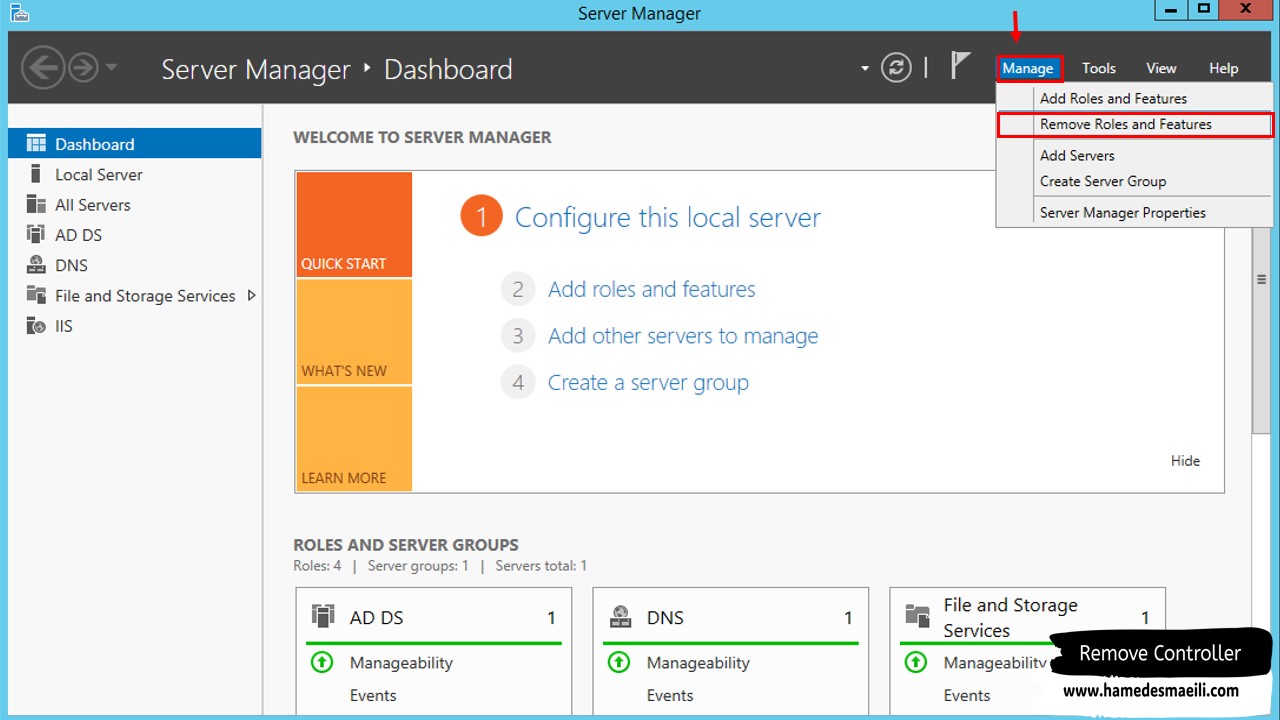The image size is (1280, 720).
Task: Click Configure this local server link
Action: click(667, 218)
